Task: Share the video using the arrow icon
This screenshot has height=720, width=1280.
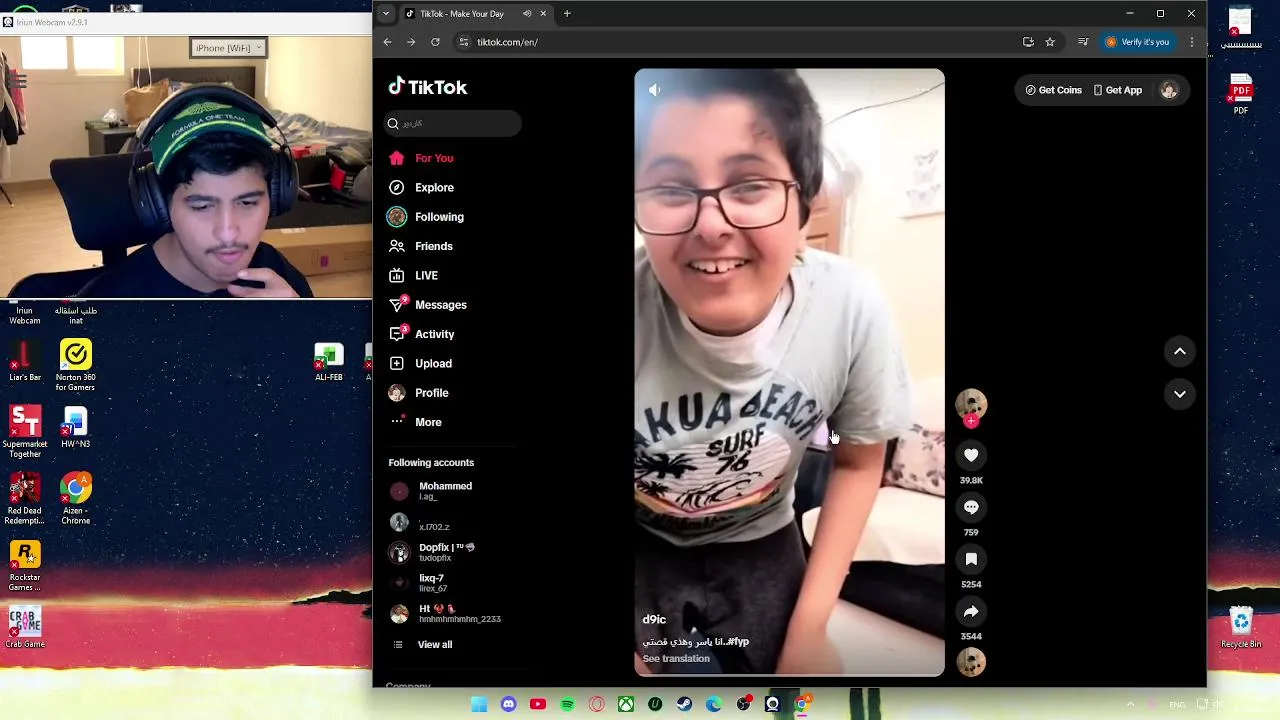Action: click(971, 611)
